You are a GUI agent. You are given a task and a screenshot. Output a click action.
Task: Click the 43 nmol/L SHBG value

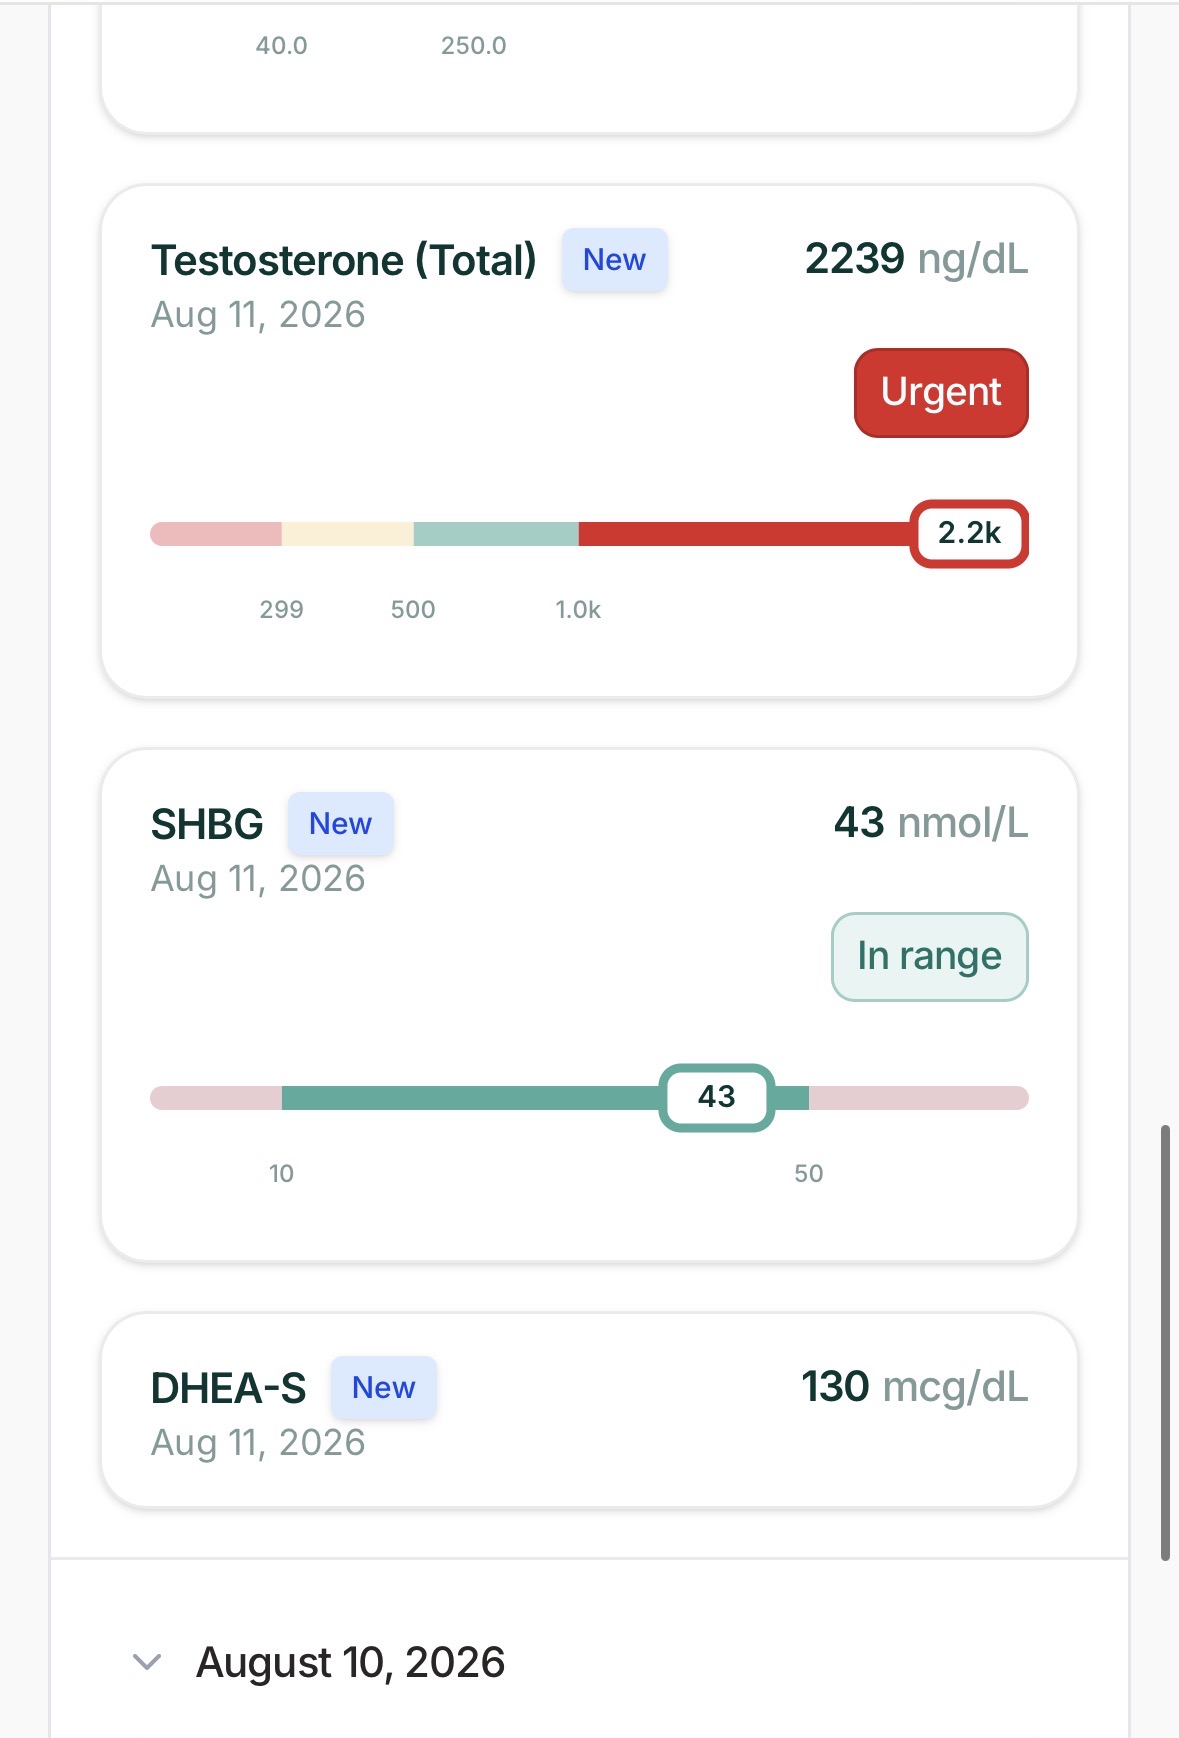tap(931, 823)
